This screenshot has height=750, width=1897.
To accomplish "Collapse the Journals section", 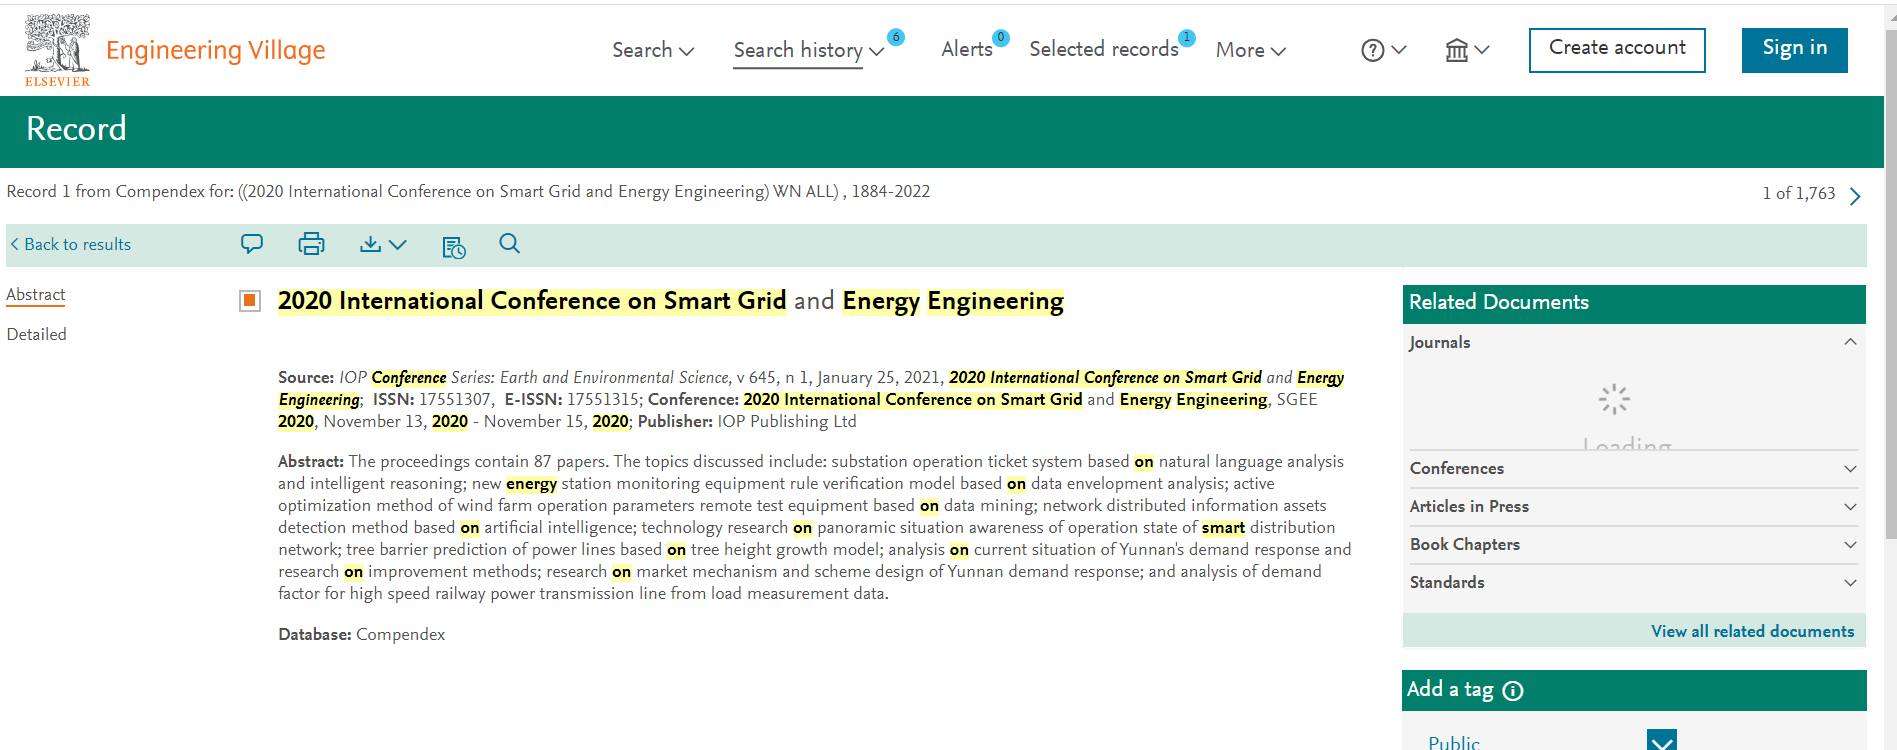I will (1850, 342).
